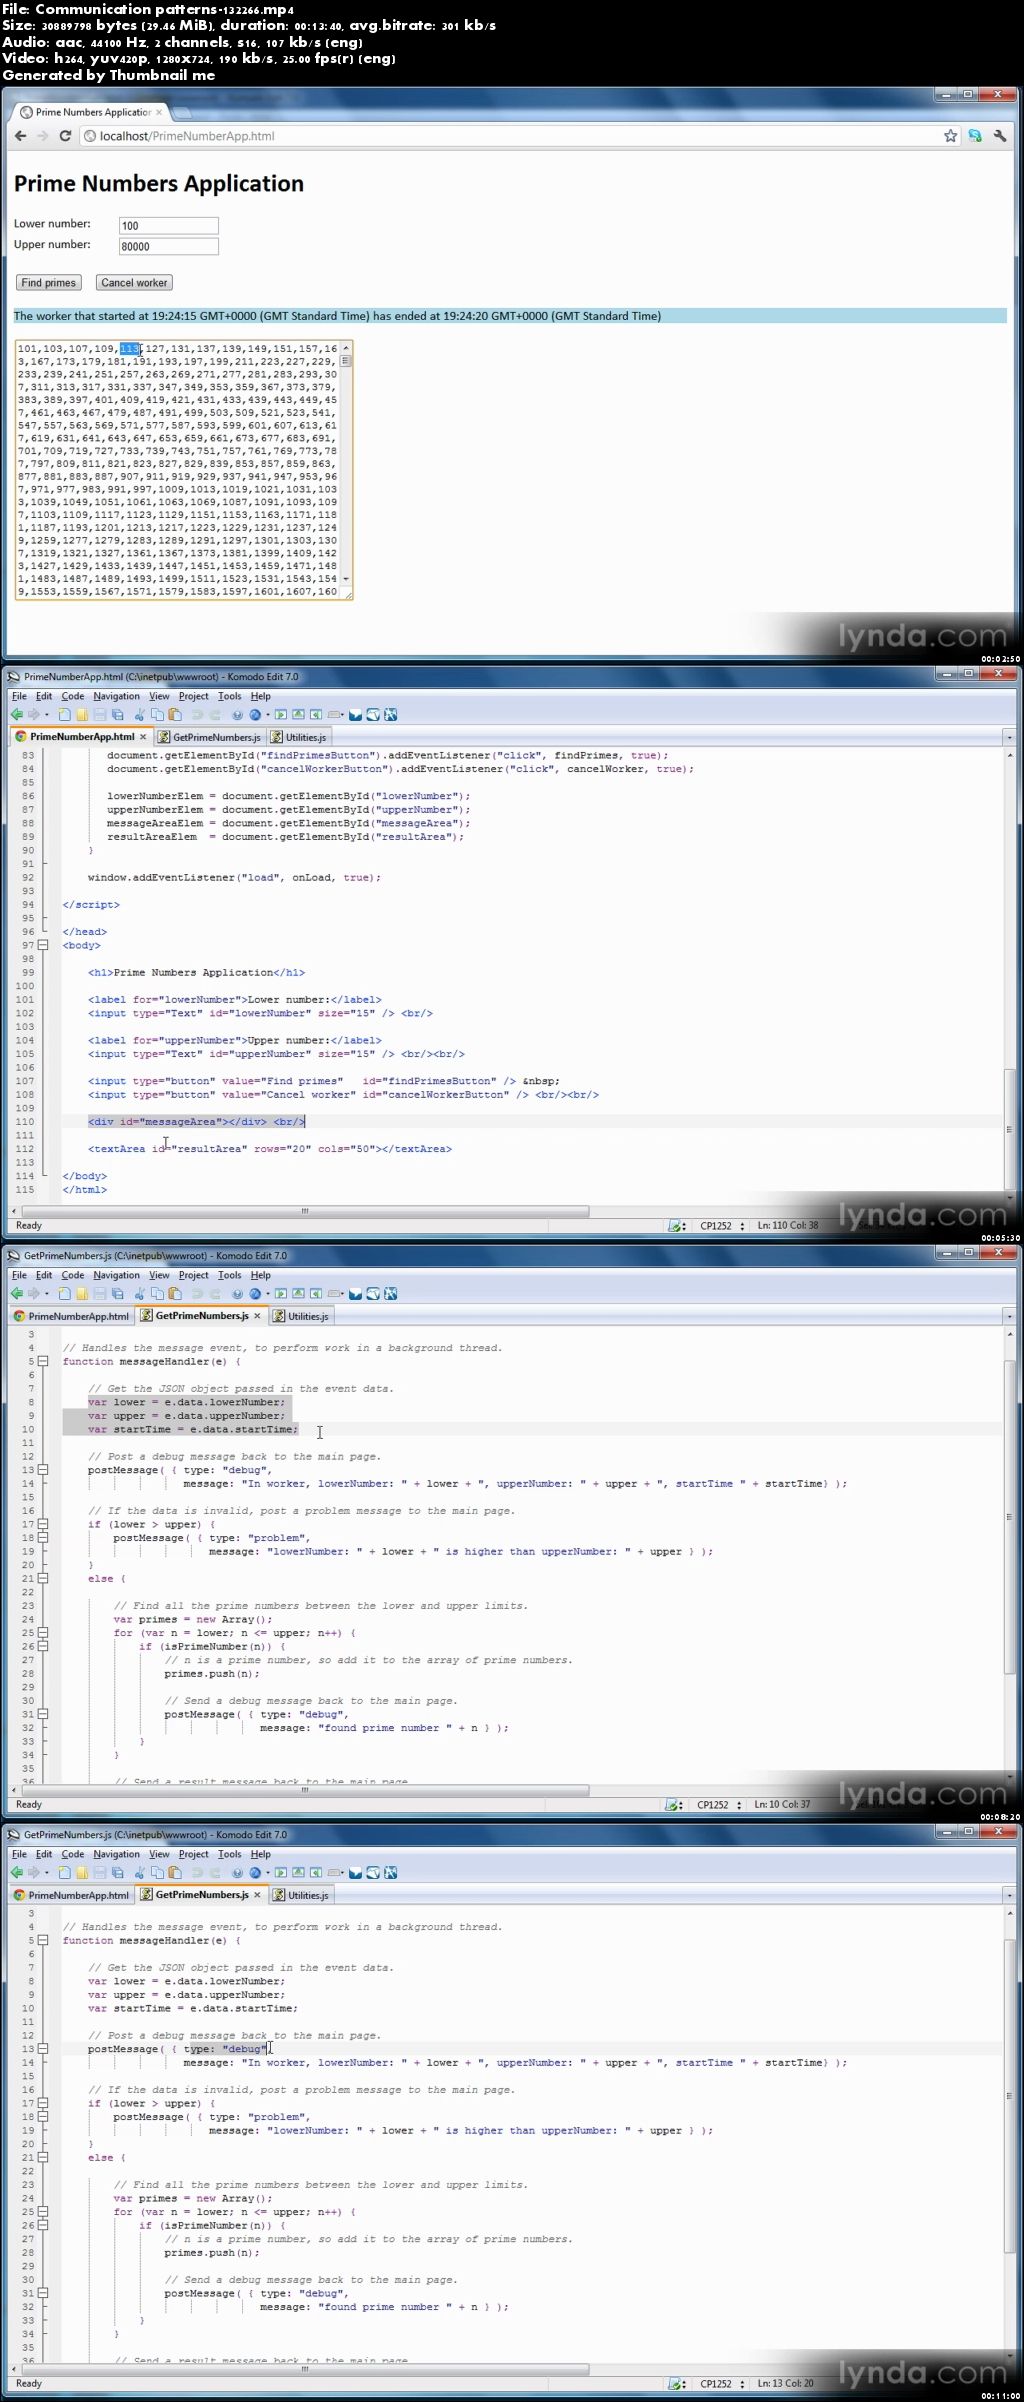Screen dimensions: 1024x2402
Task: Switch to Utilities.js tab in Komodo window Ln 110
Action: (x=298, y=737)
